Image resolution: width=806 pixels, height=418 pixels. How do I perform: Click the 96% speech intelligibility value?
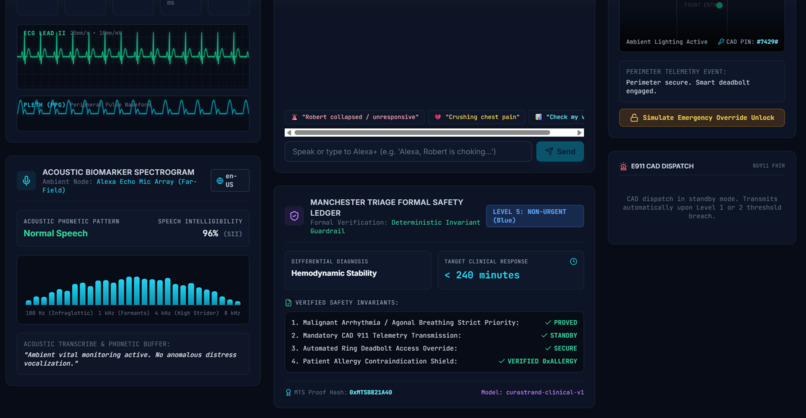click(210, 233)
